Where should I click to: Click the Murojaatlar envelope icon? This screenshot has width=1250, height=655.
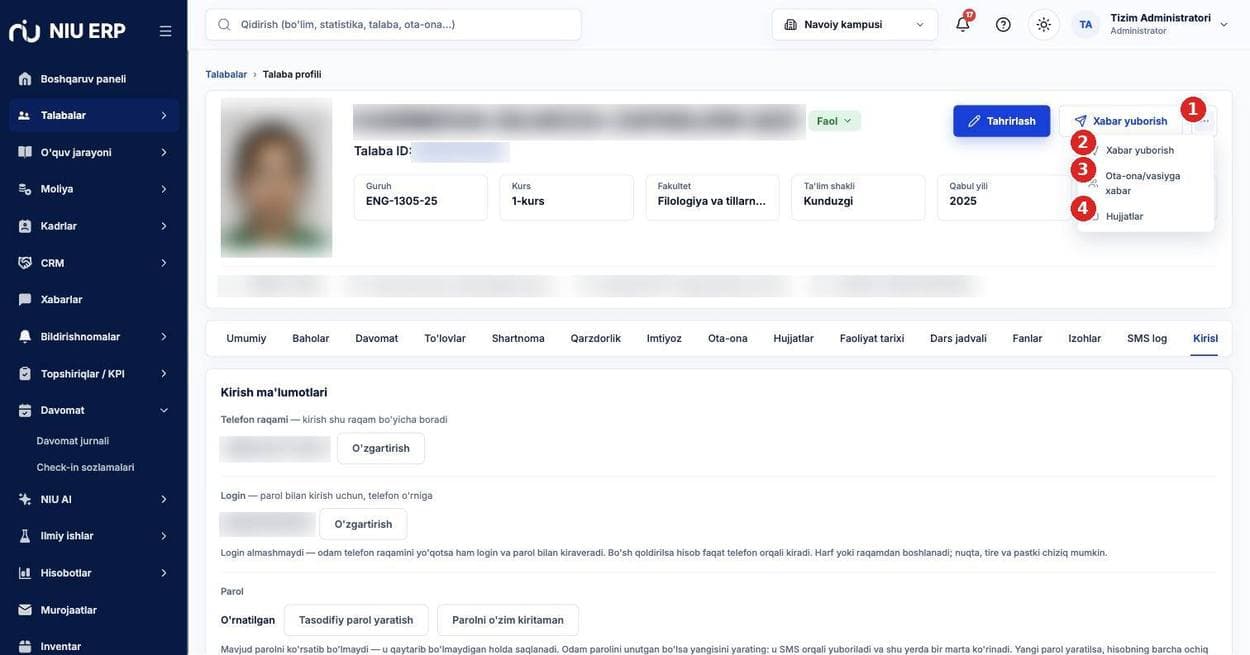[25, 610]
